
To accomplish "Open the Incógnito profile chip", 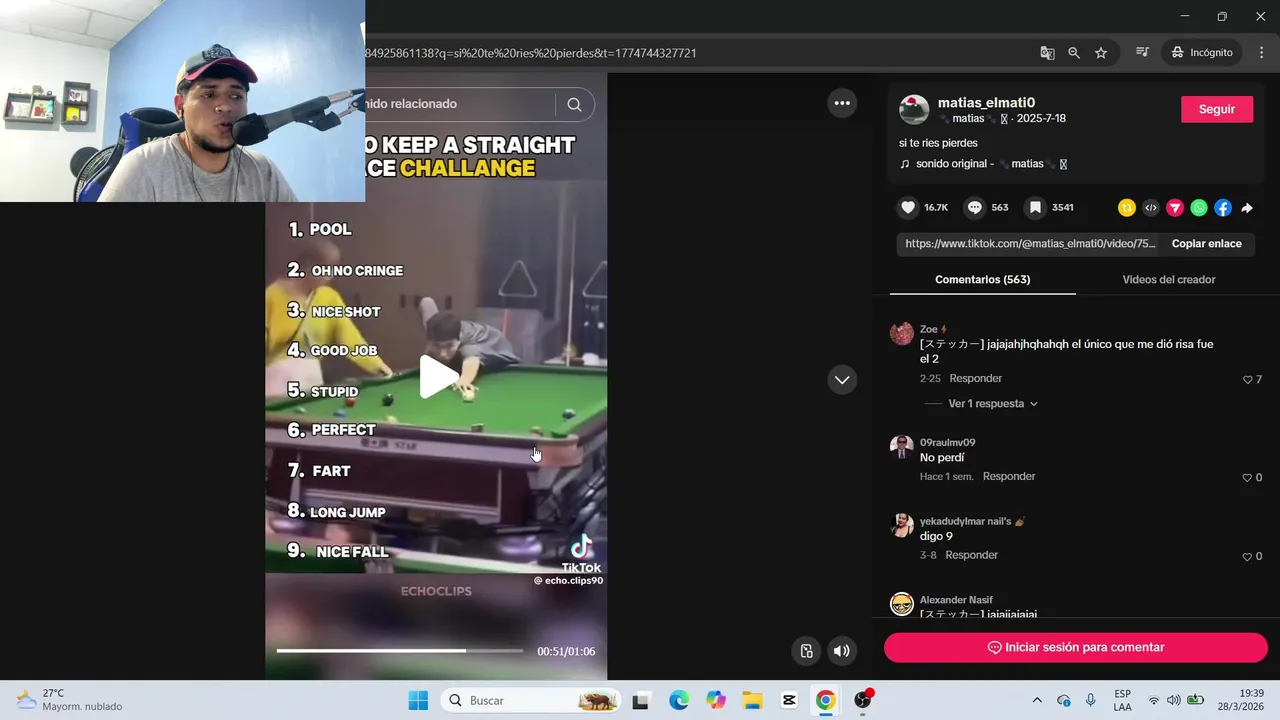I will click(x=1203, y=53).
